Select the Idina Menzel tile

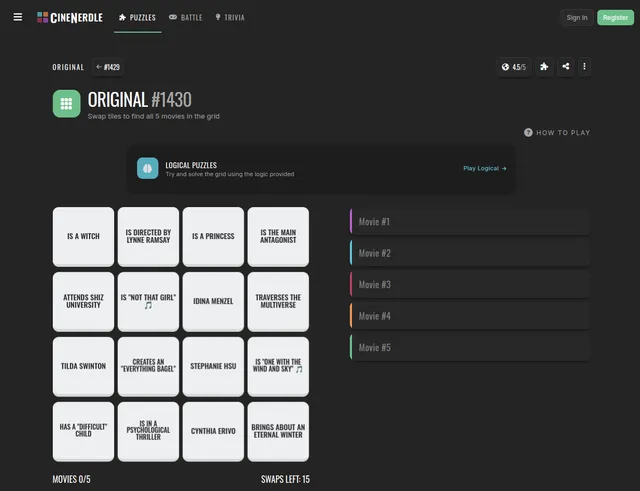pos(213,301)
